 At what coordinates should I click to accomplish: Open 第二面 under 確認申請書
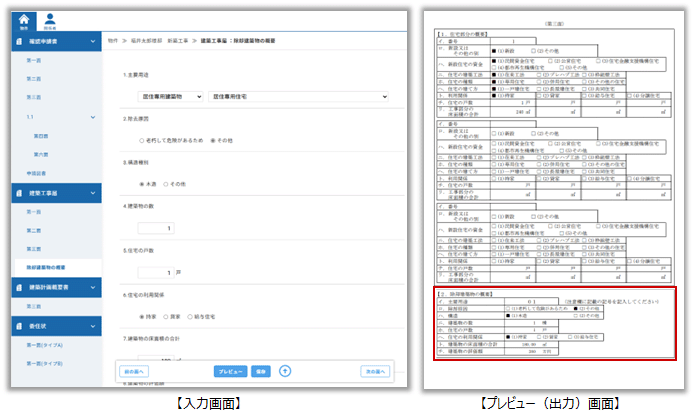34,79
